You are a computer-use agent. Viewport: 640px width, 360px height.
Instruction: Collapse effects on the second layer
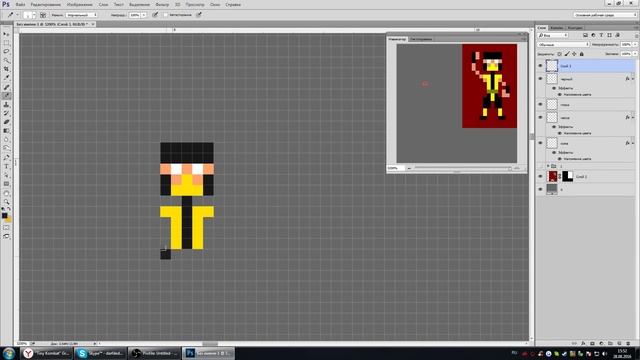tap(633, 79)
